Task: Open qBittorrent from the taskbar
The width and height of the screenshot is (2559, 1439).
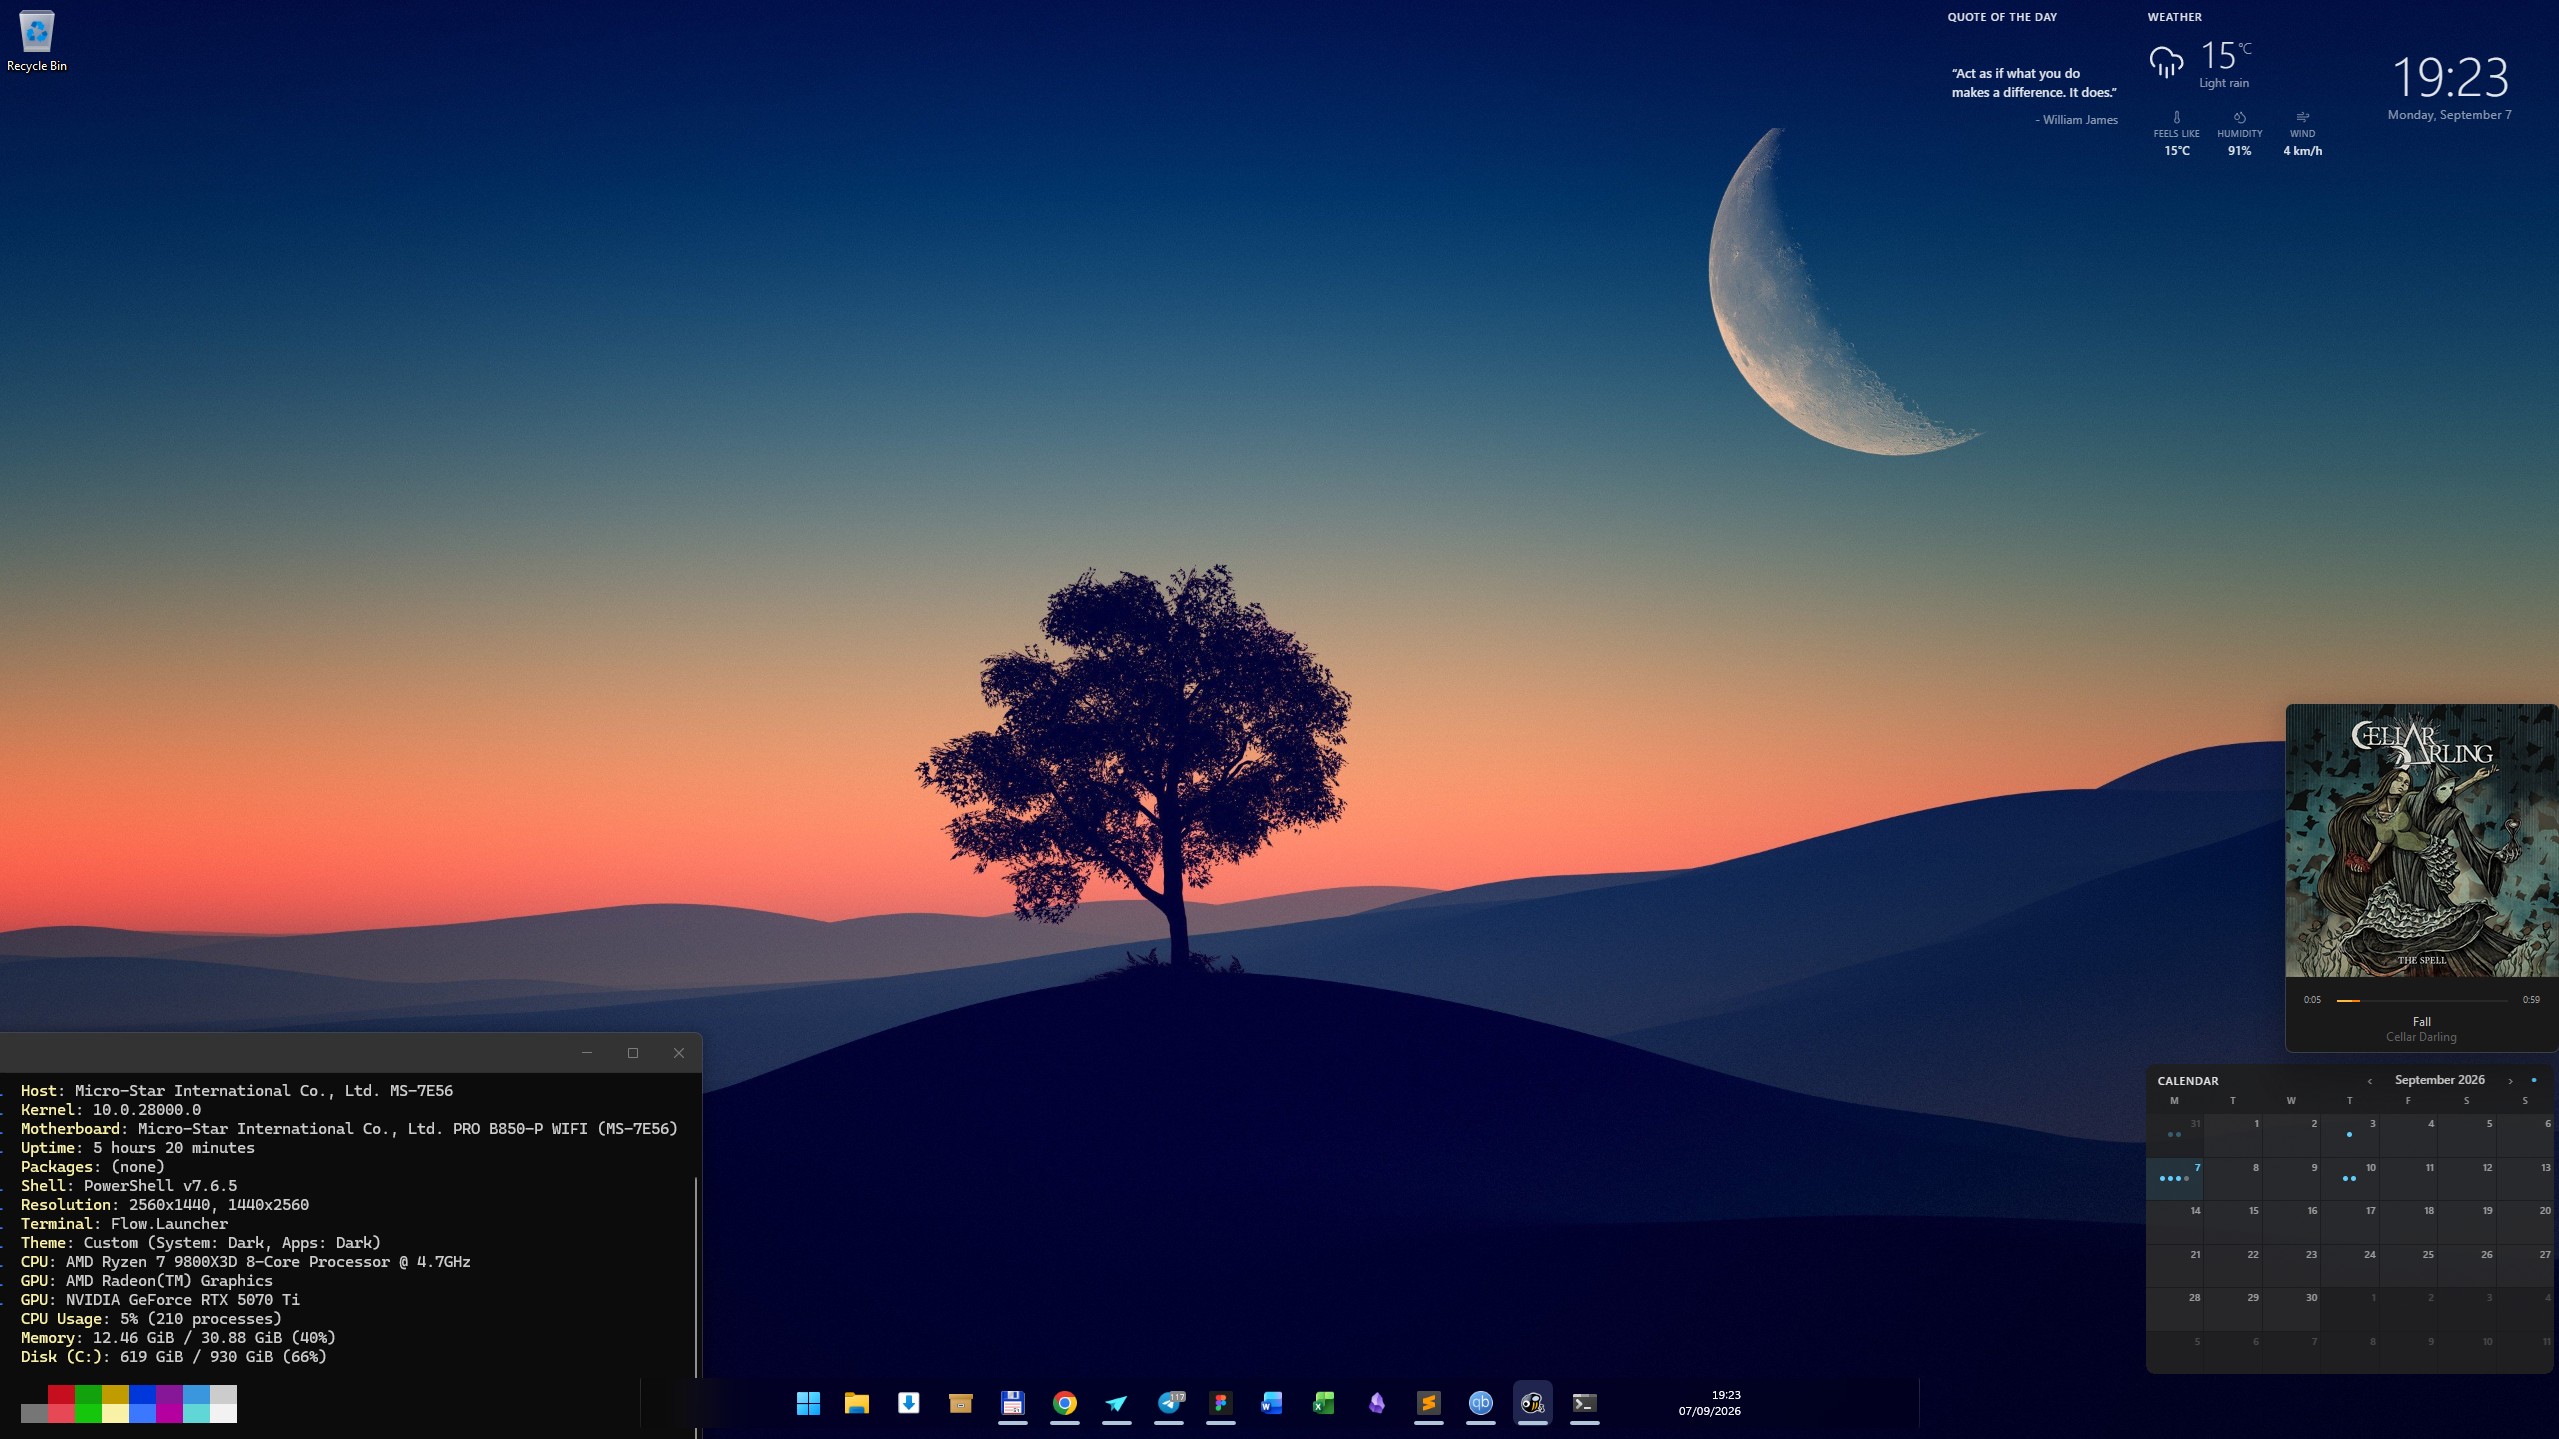Action: coord(1480,1403)
